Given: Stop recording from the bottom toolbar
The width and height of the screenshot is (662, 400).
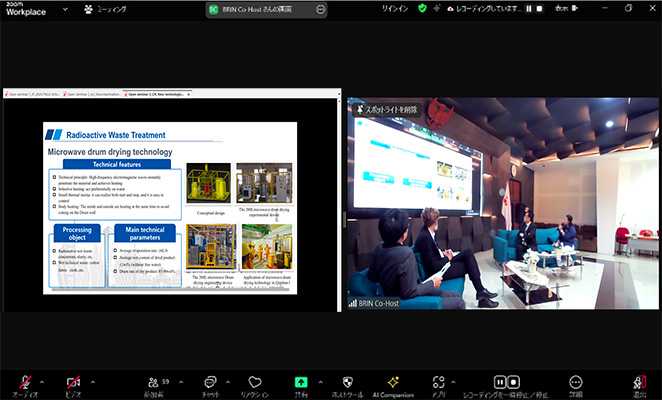Looking at the screenshot, I should click(513, 382).
